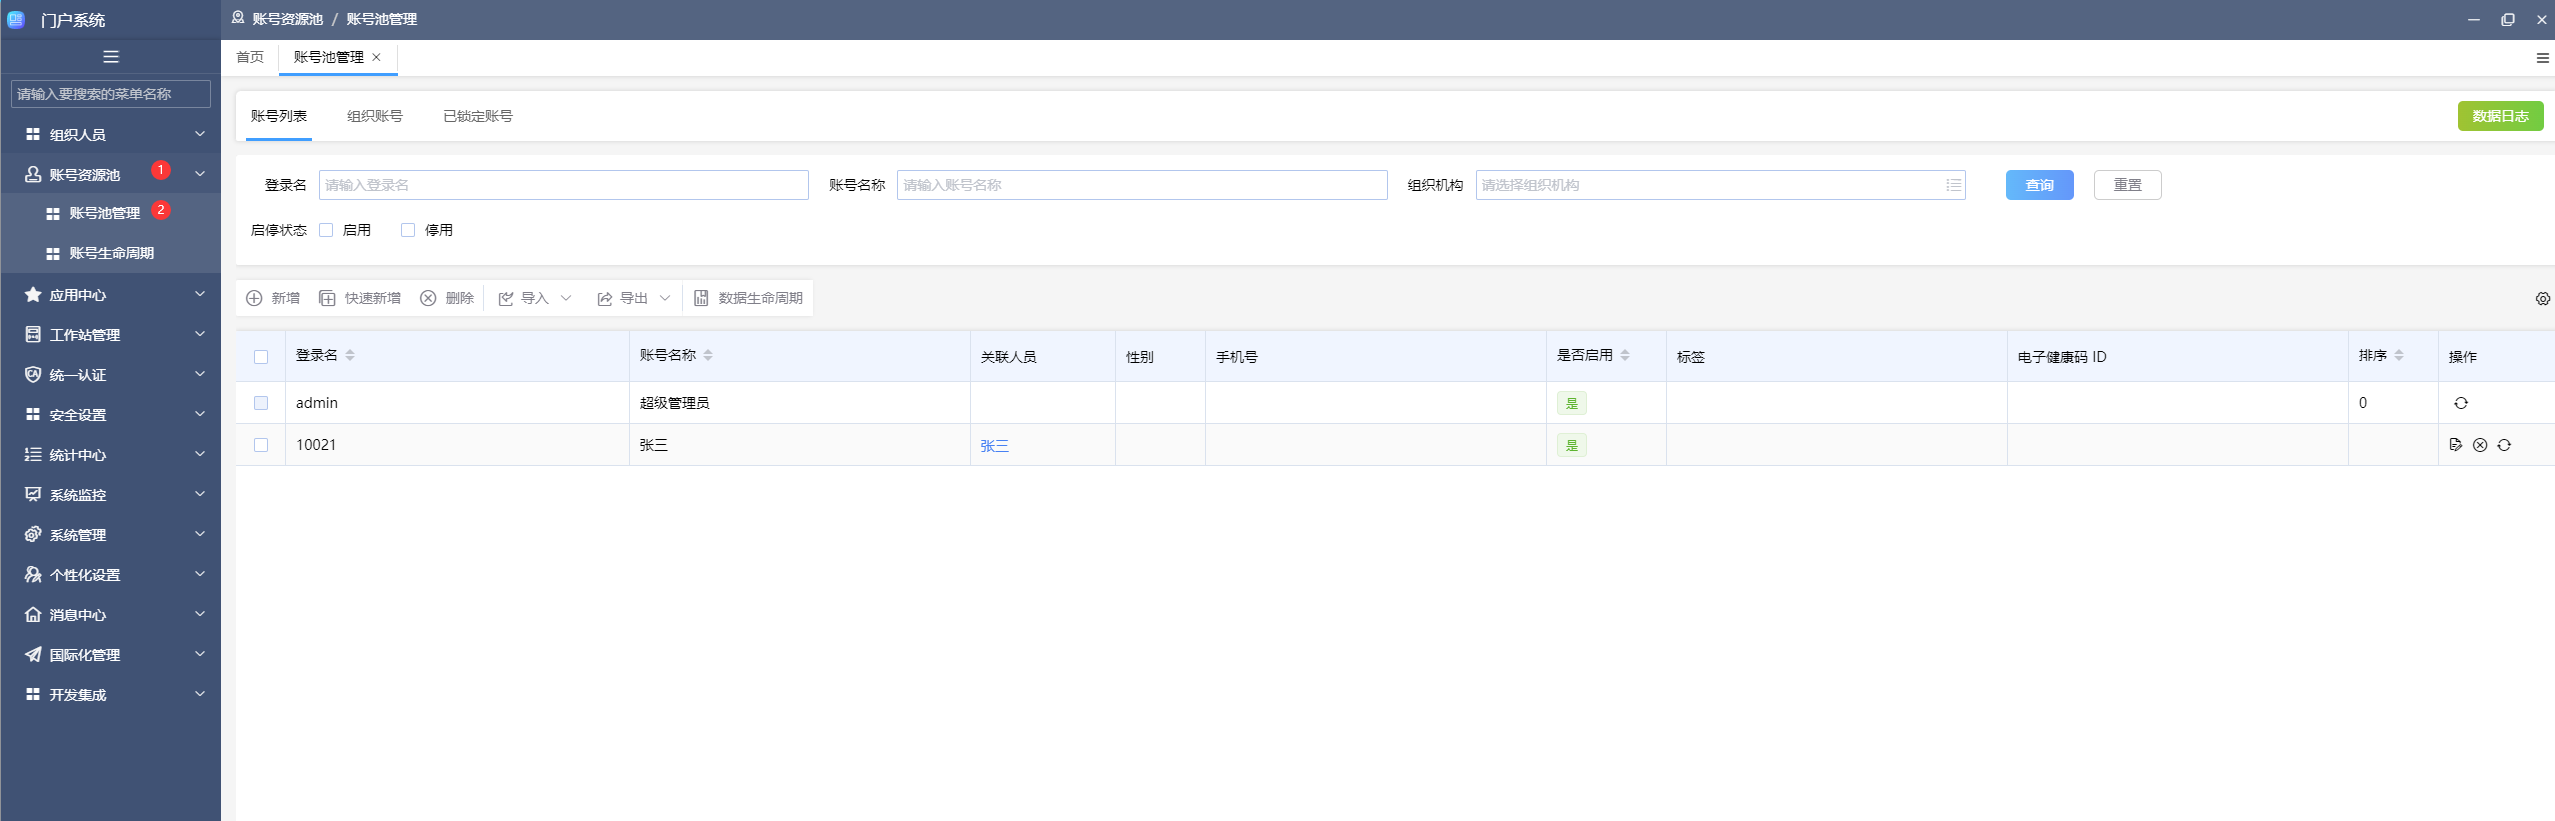Screen dimensions: 2555x821
Task: Click the admin login name cell
Action: [457, 403]
